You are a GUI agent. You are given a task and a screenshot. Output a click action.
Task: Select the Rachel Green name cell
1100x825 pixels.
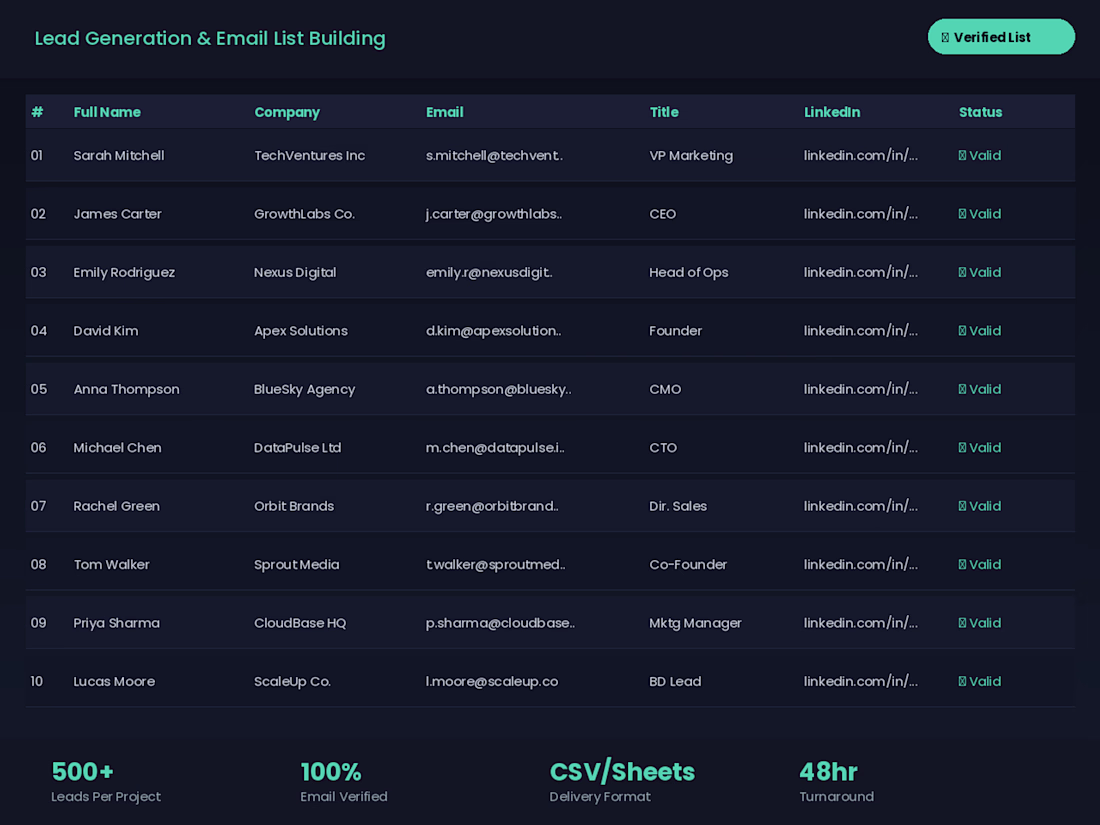pos(116,506)
